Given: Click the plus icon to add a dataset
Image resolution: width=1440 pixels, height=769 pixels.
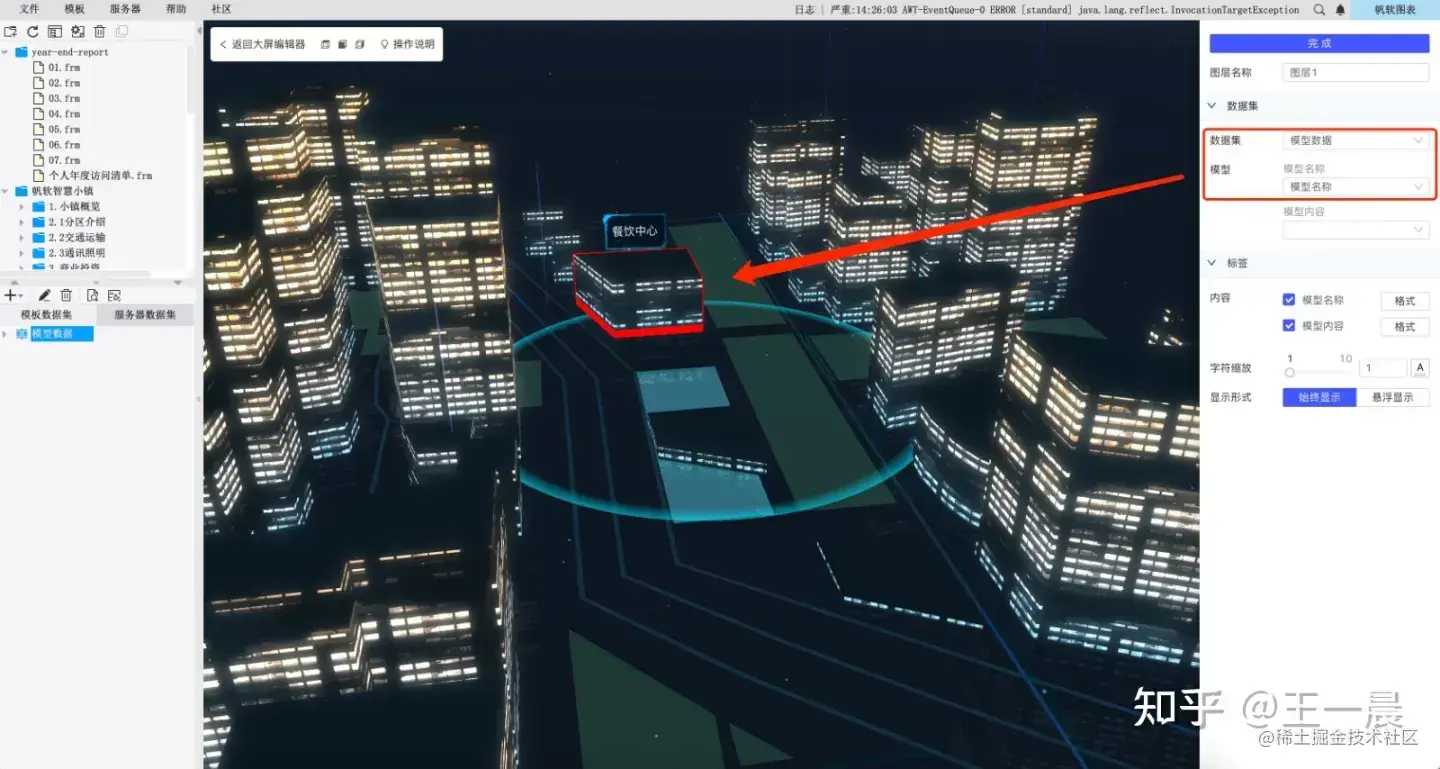Looking at the screenshot, I should (x=11, y=295).
